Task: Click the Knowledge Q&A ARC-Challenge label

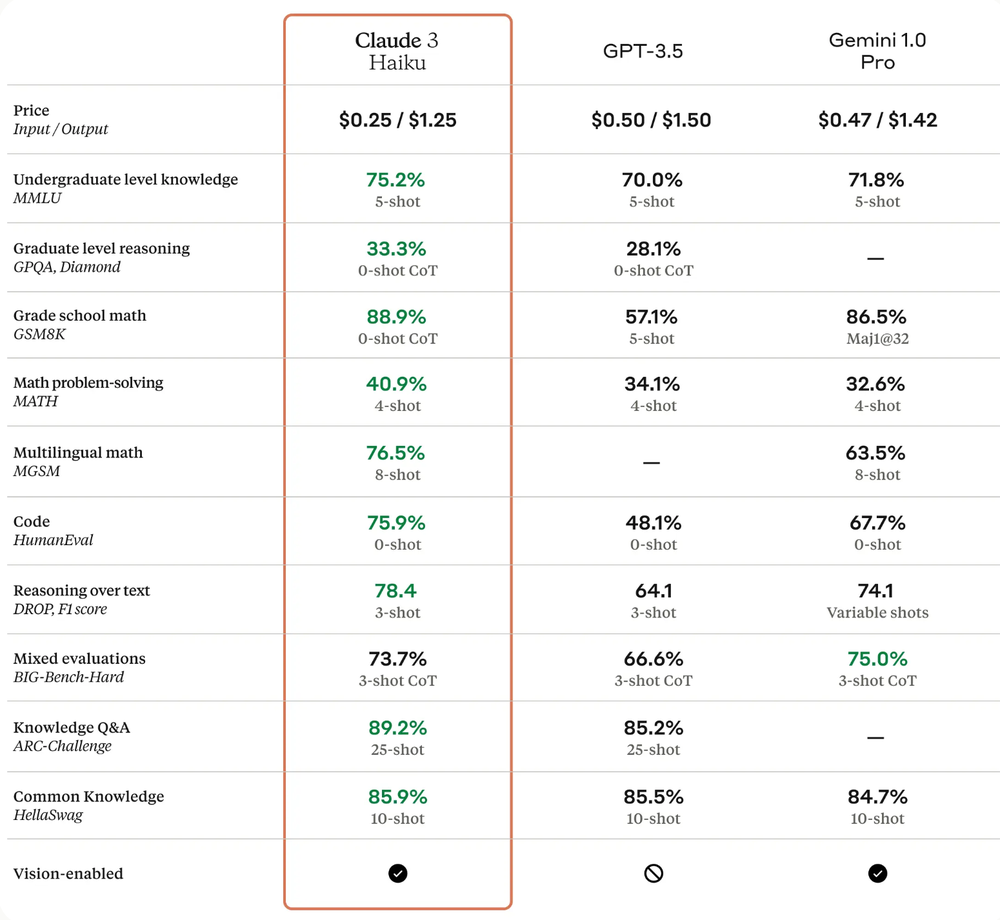Action: [71, 736]
